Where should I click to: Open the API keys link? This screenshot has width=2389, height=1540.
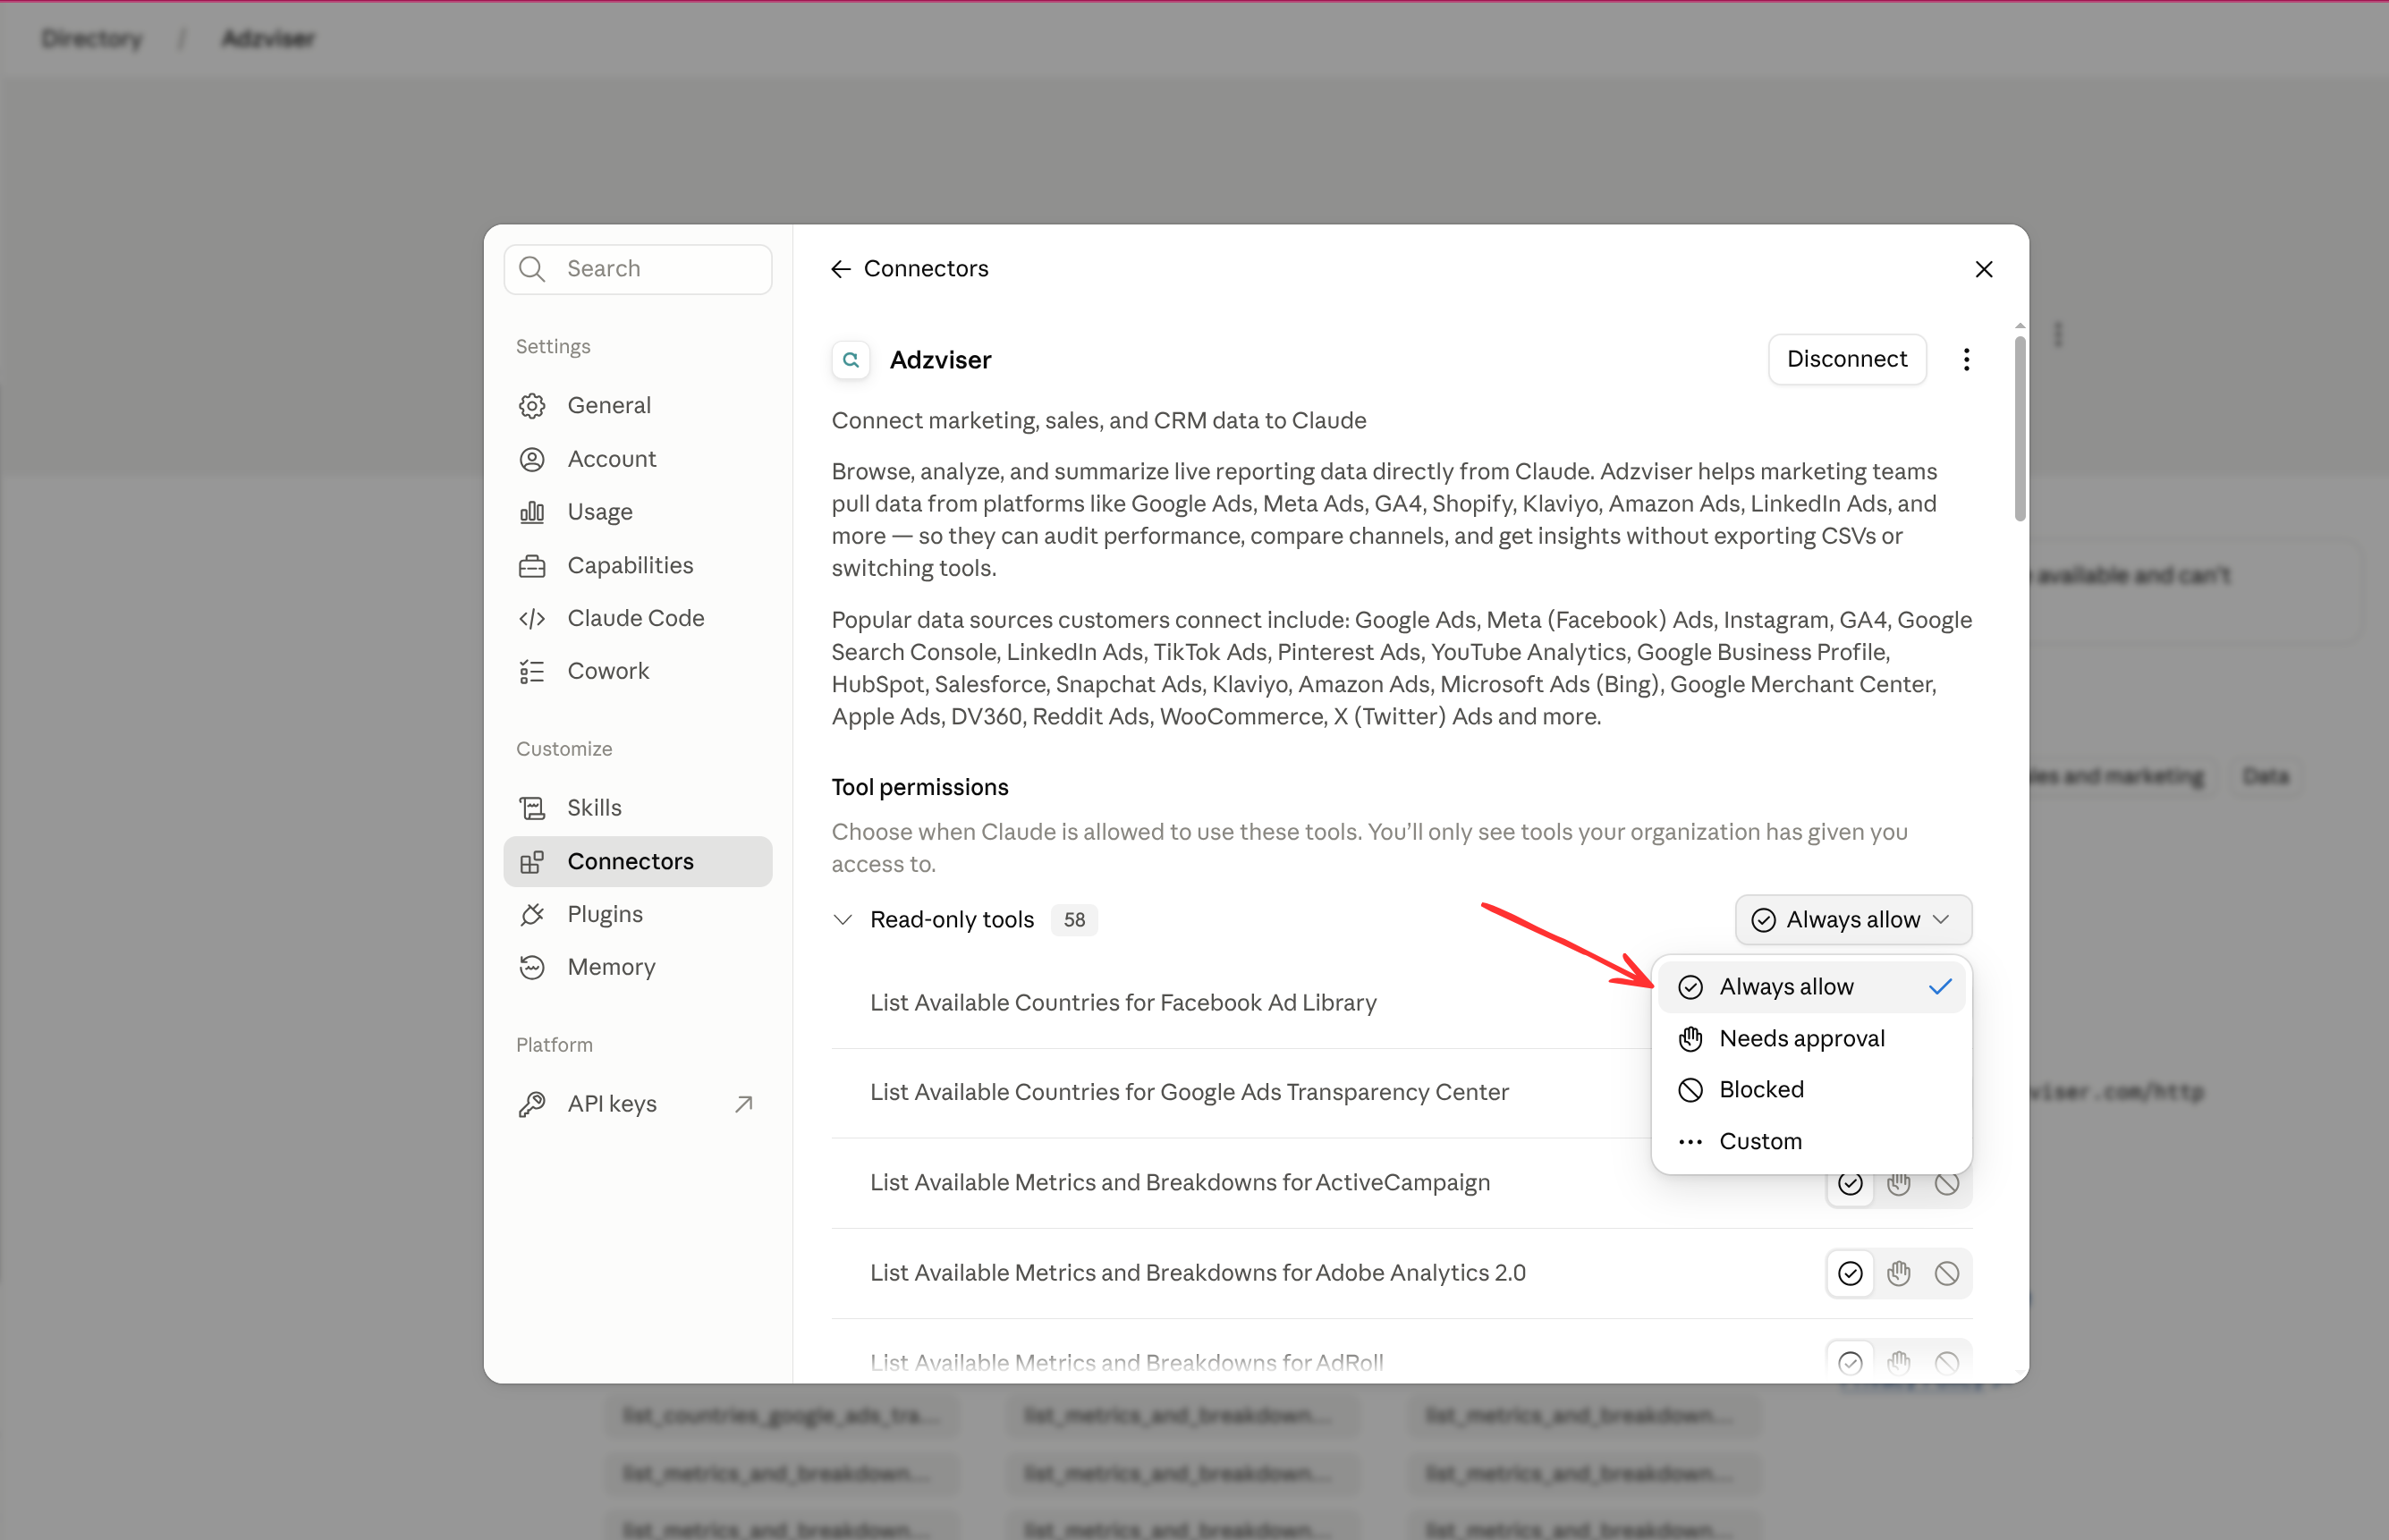pos(638,1104)
